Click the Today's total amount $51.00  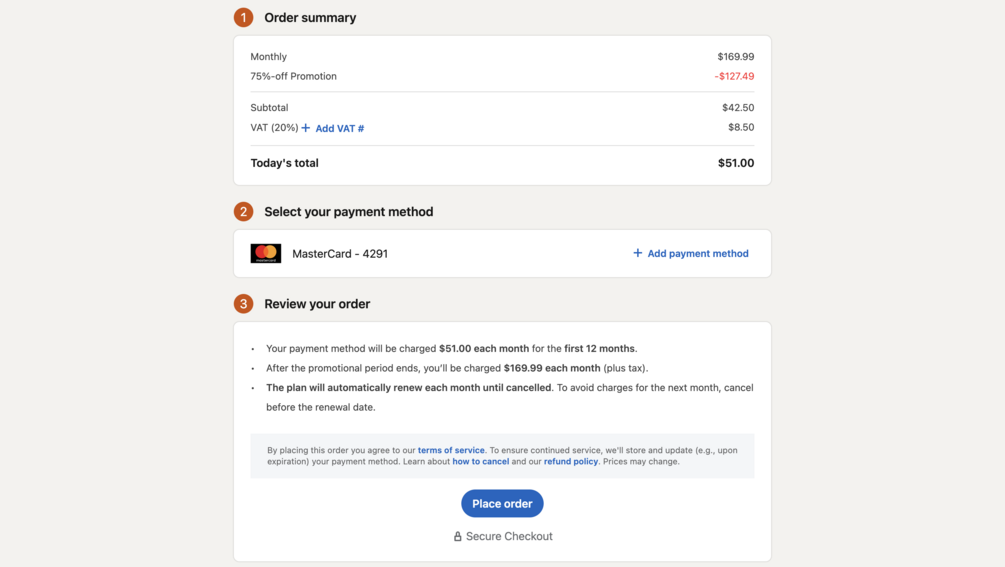coord(736,163)
